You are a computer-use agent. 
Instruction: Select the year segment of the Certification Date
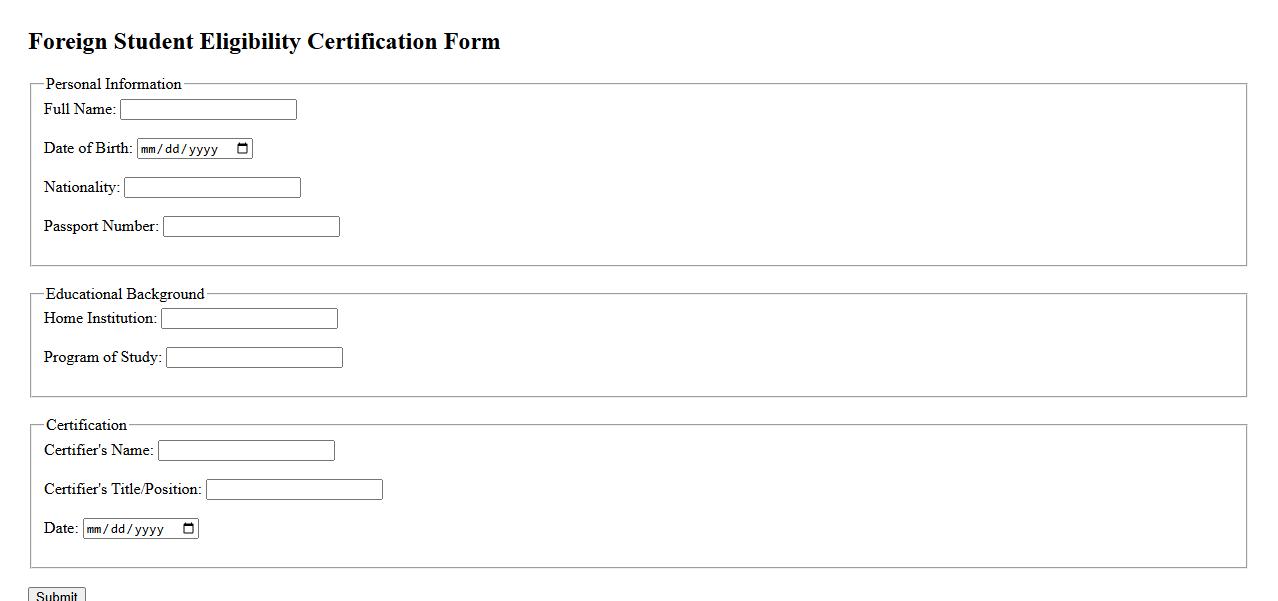pyautogui.click(x=148, y=529)
